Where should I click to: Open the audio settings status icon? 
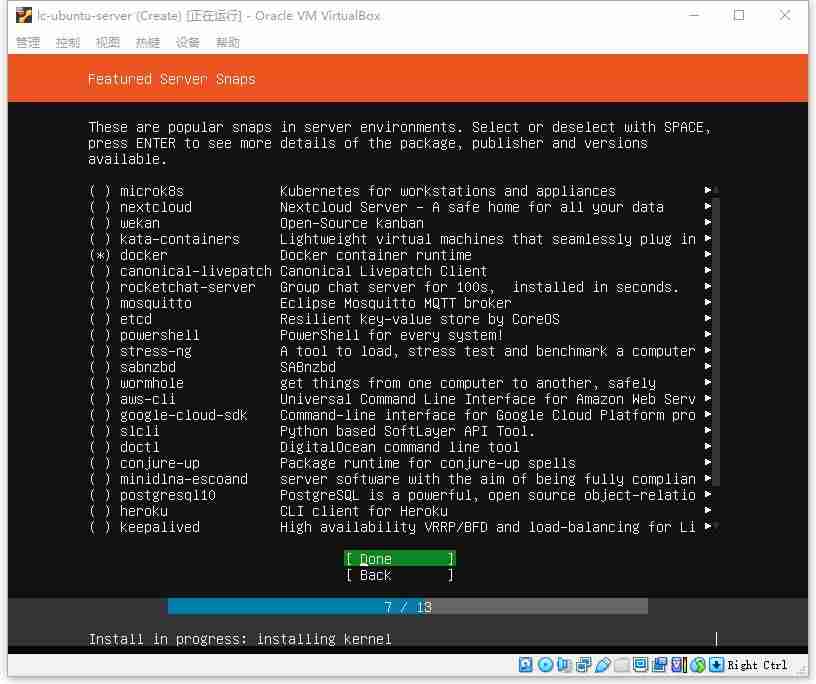tap(564, 665)
